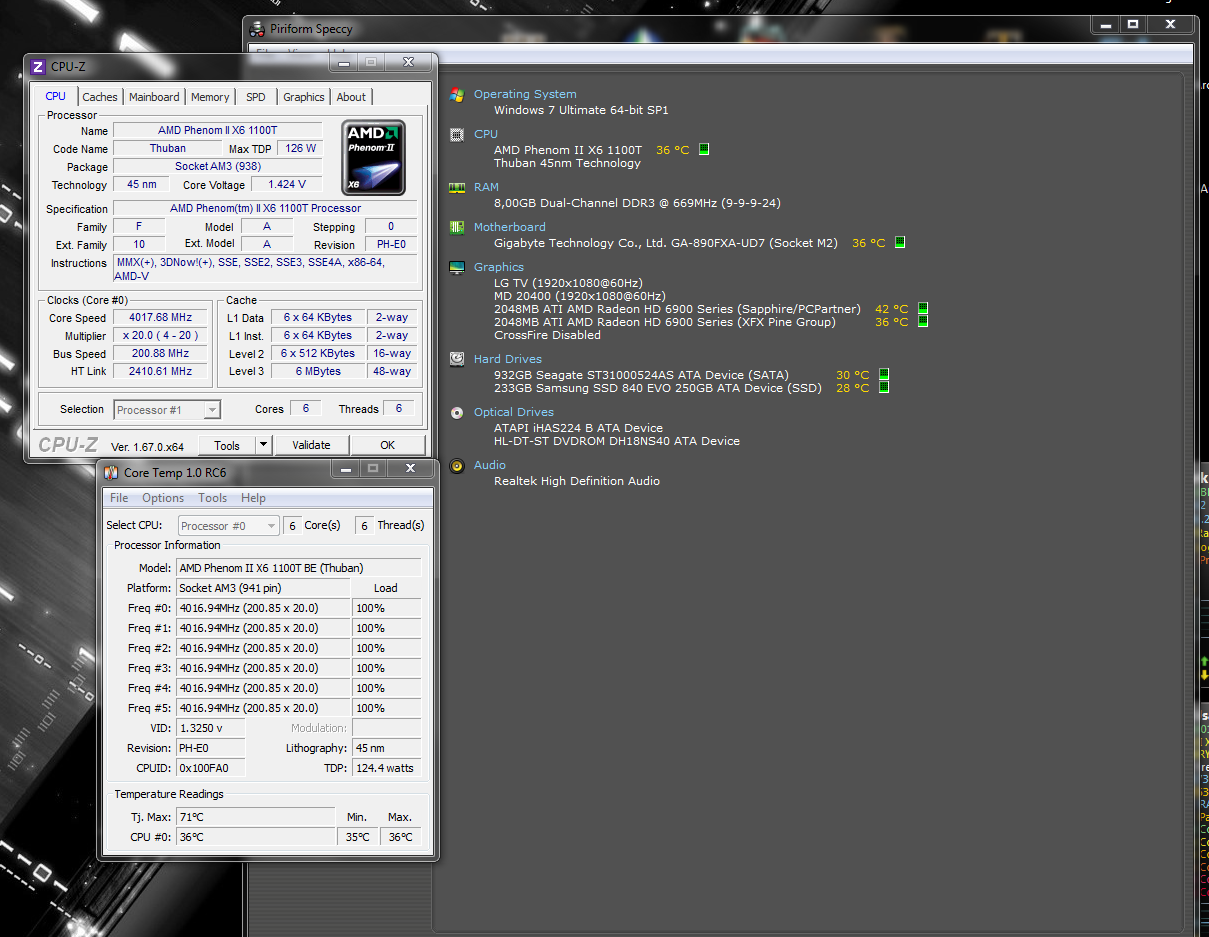Open the Optical Drives section link in Speccy
This screenshot has height=937, width=1209.
[514, 412]
